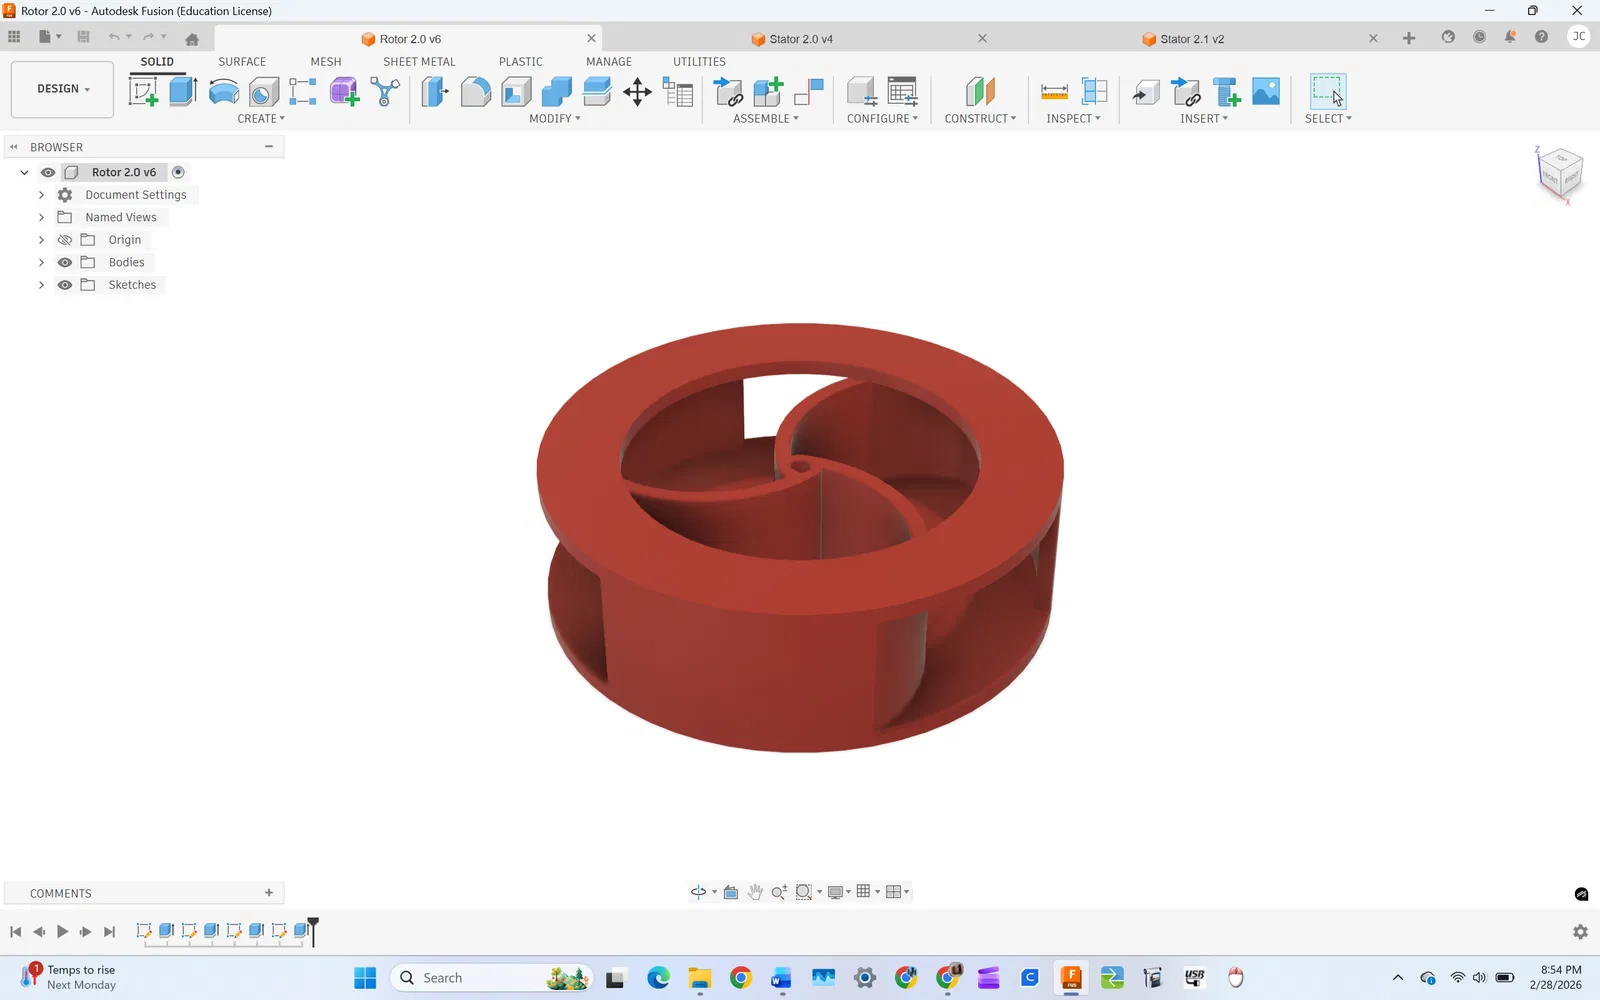Switch to the Stator 2.0 v4 document tab
Viewport: 1600px width, 1000px height.
[800, 39]
